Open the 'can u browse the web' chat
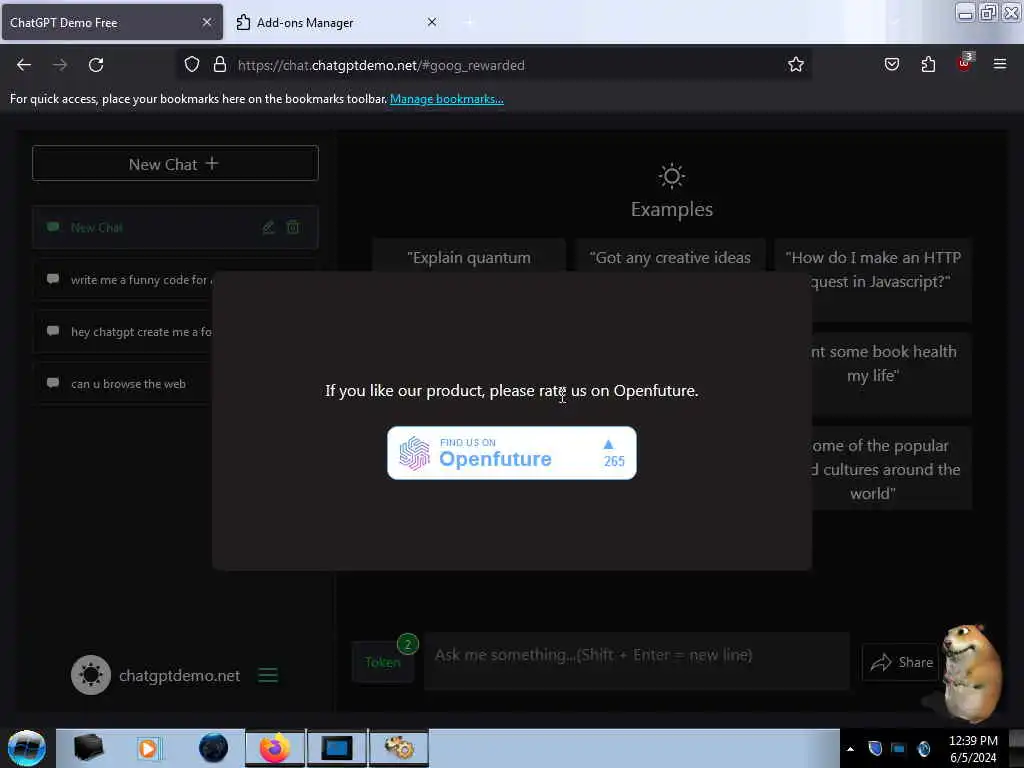Screen dimensions: 1024x768 coord(123,384)
